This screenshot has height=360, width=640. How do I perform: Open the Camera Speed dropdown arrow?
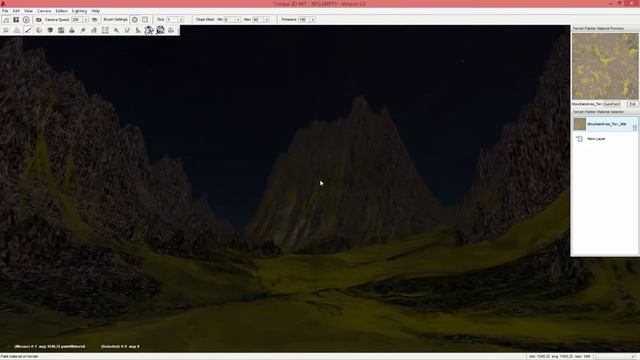tap(86, 20)
